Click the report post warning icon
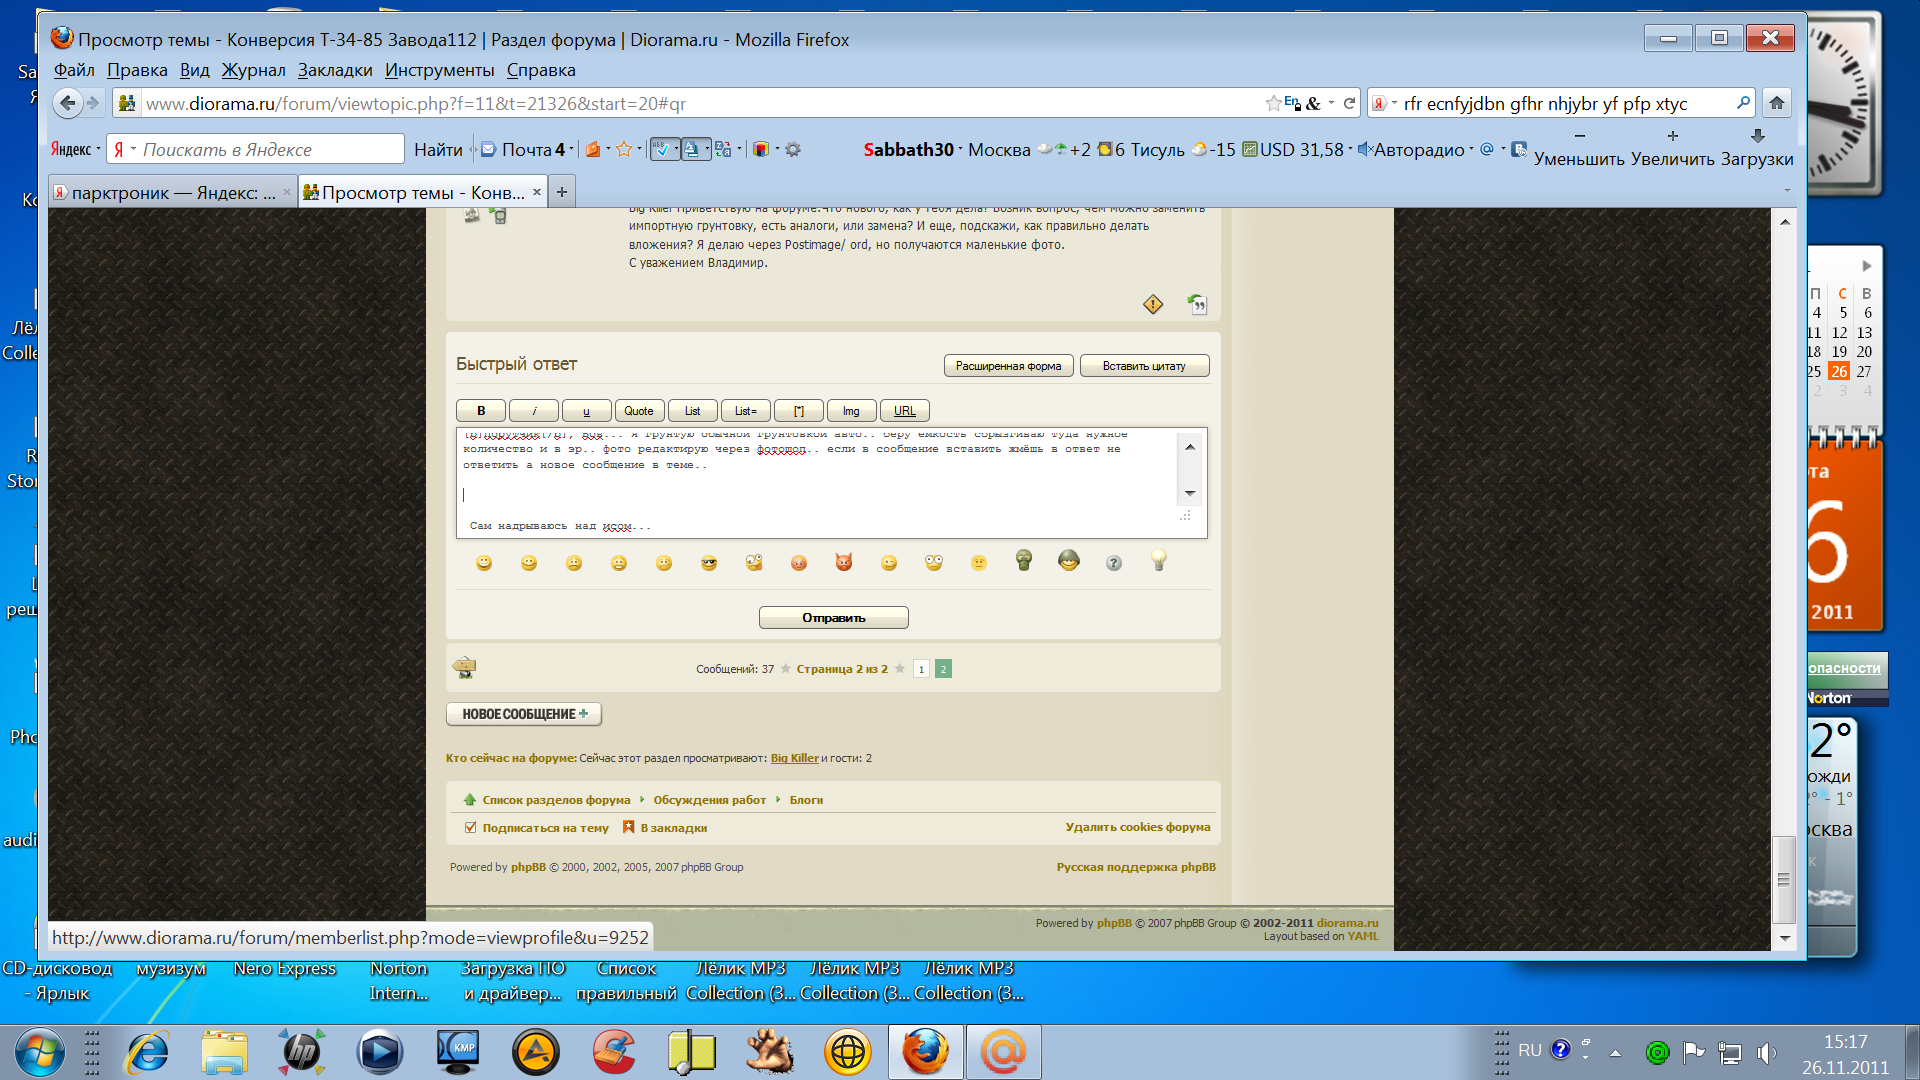Viewport: 1920px width, 1080px height. pyautogui.click(x=1153, y=304)
